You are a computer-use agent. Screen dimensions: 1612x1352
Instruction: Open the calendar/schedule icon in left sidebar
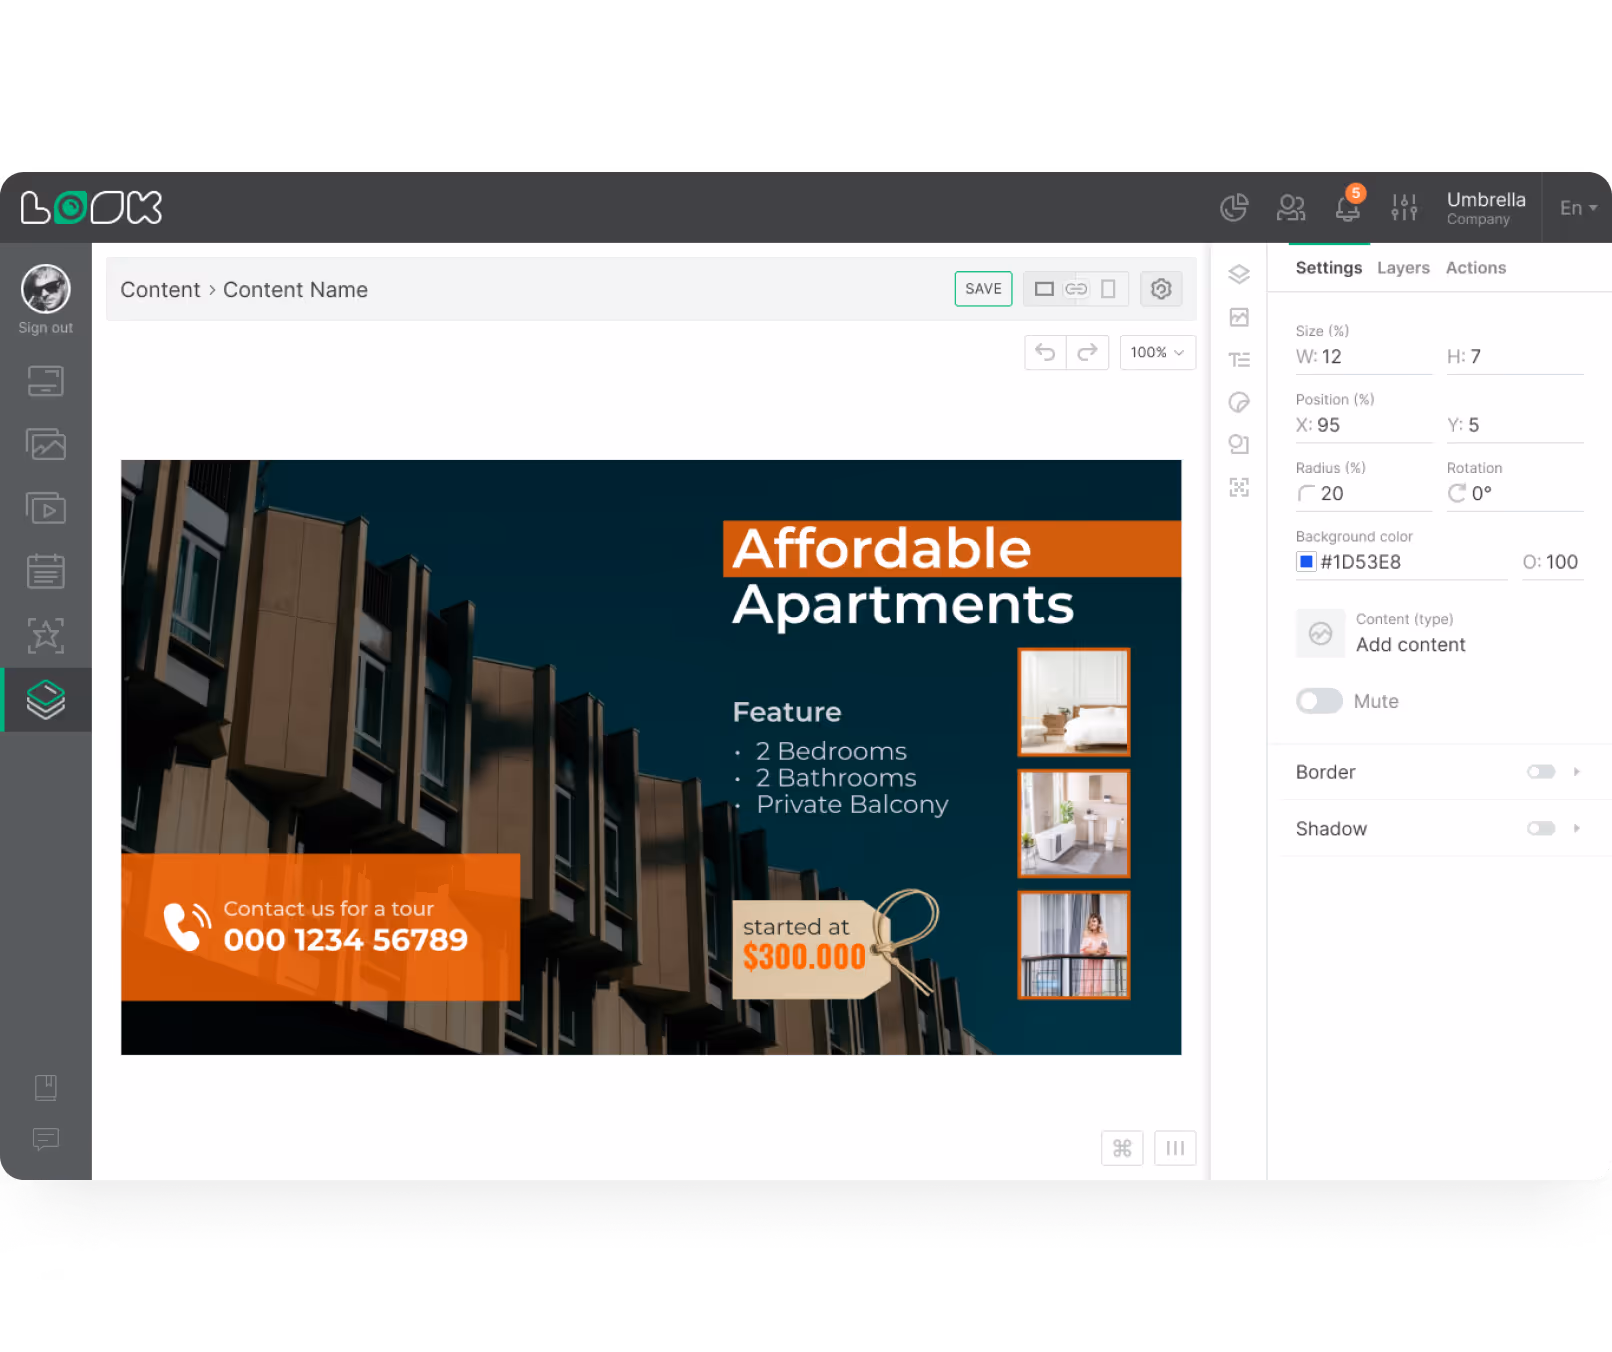(45, 571)
